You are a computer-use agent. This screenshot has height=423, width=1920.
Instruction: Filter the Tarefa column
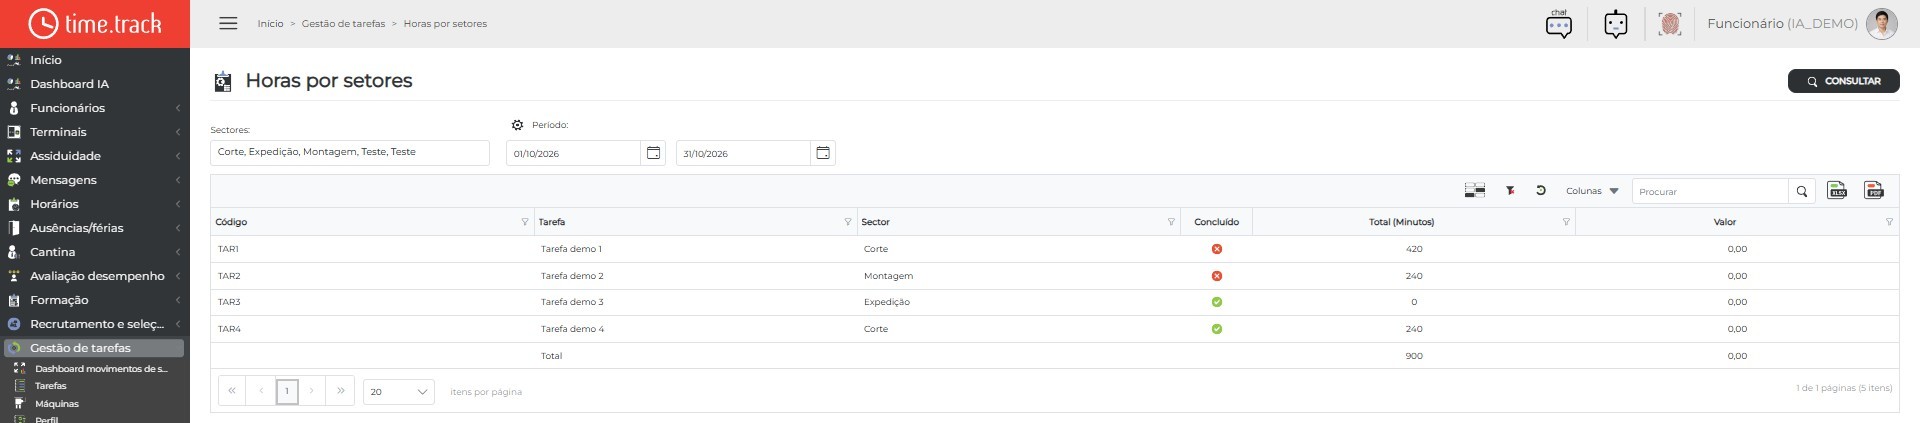(x=848, y=222)
